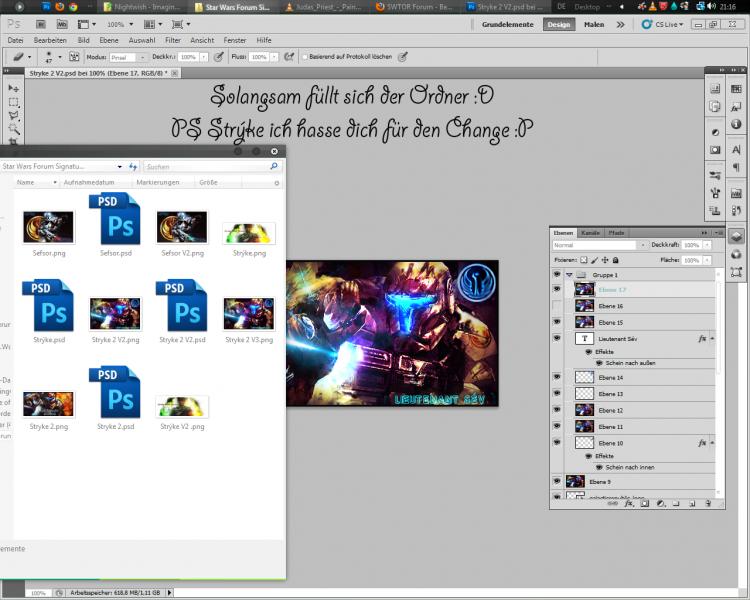Collapse the Gruppe 1 layer group
The width and height of the screenshot is (750, 600).
pos(569,274)
